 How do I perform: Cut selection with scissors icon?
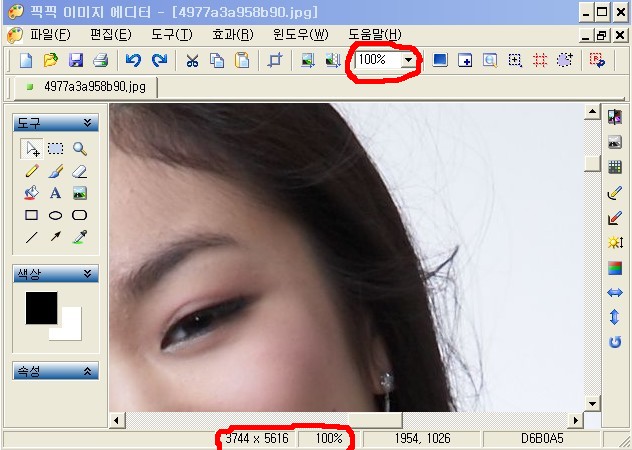192,61
